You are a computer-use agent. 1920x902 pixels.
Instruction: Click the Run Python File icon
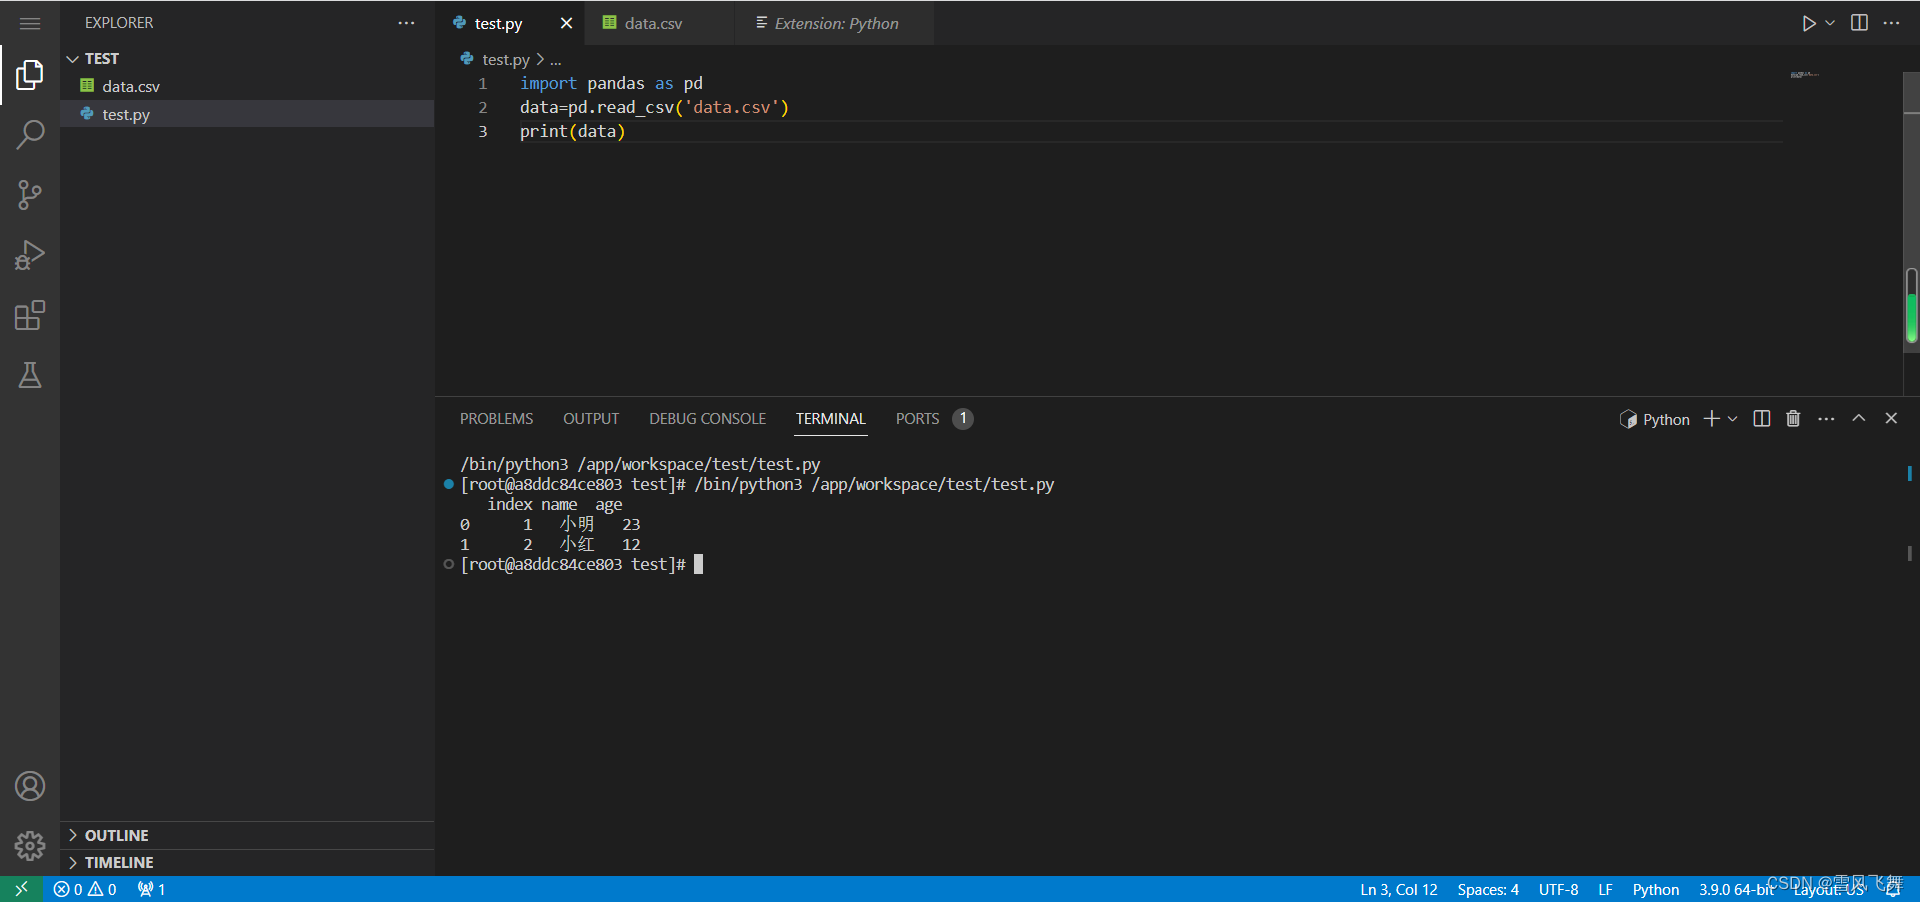point(1809,22)
